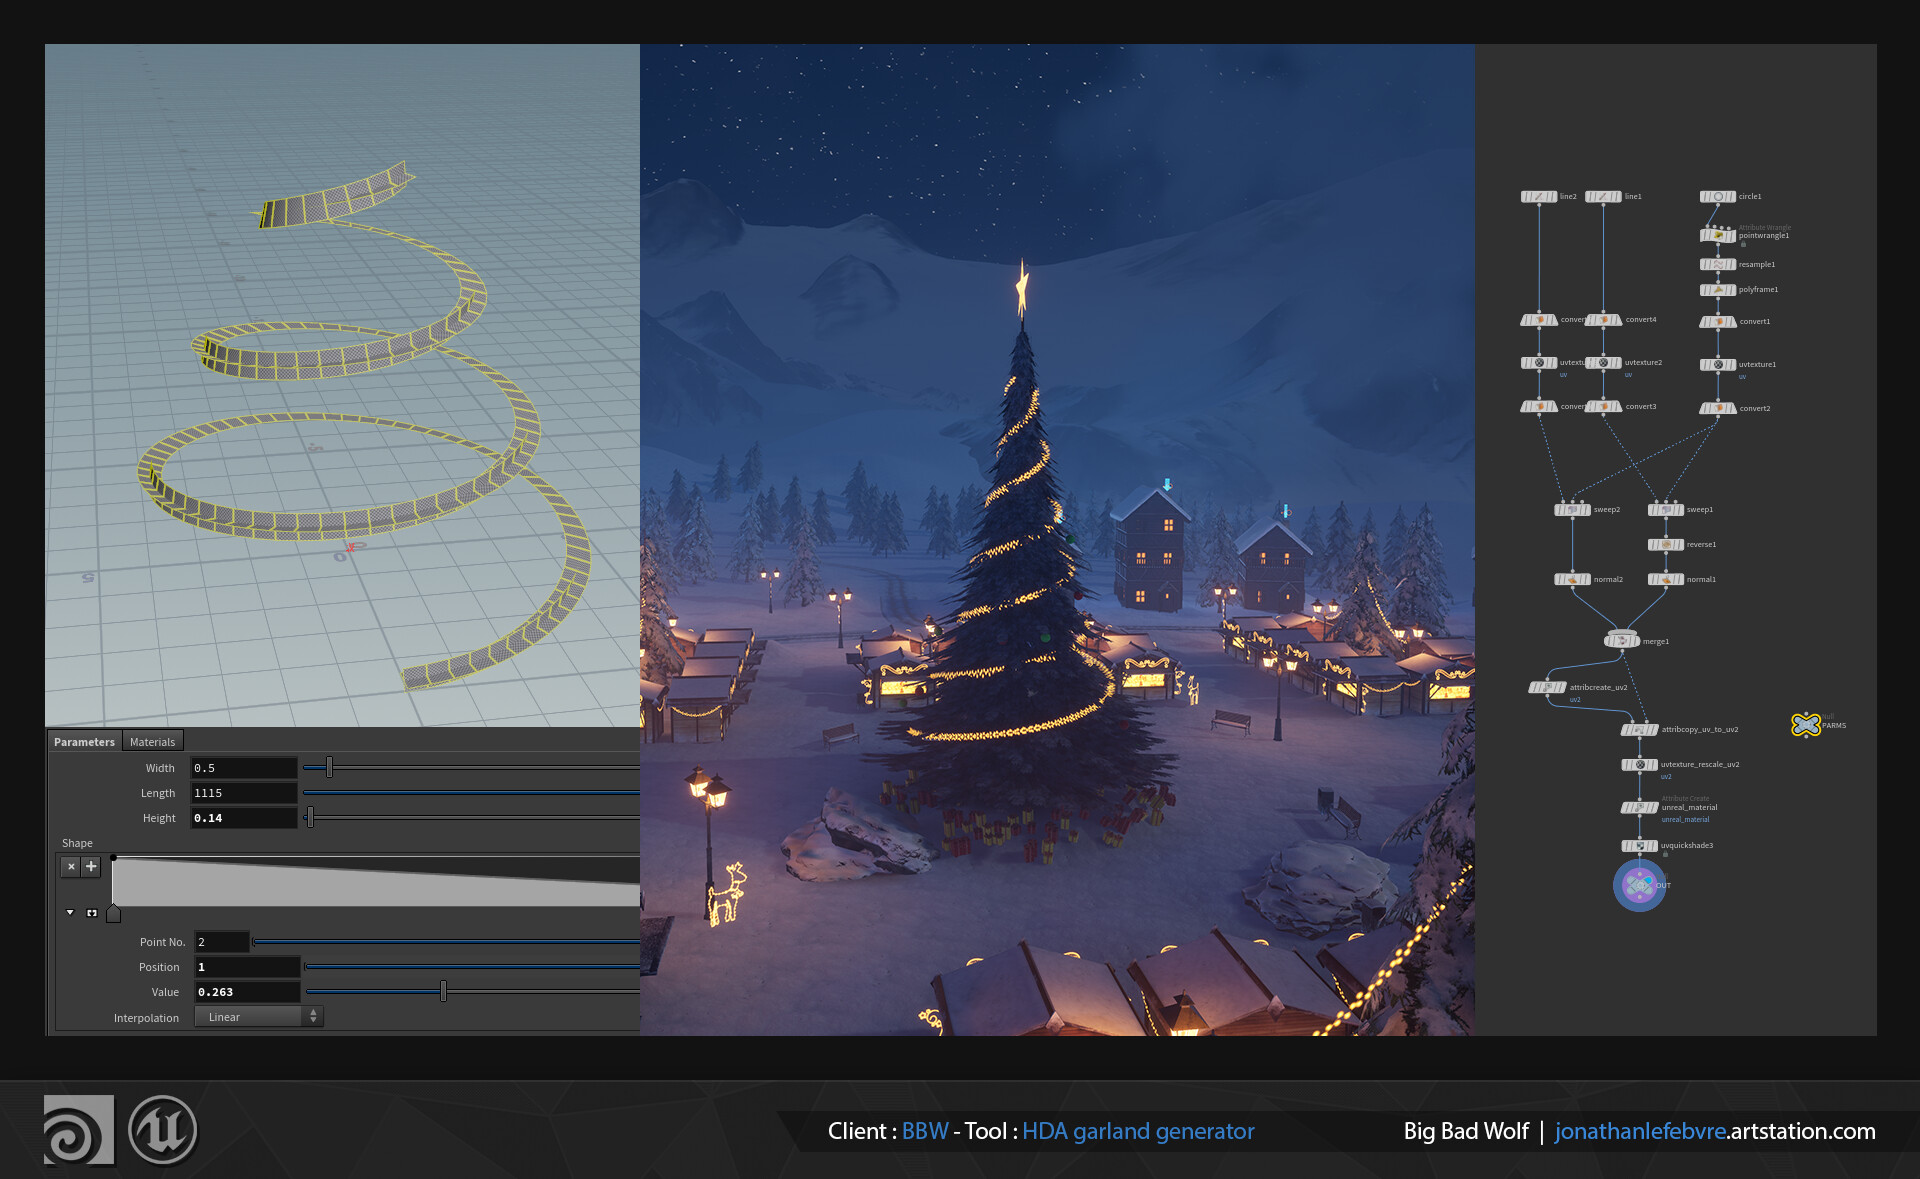Remove ramp point with x button

[x=71, y=867]
